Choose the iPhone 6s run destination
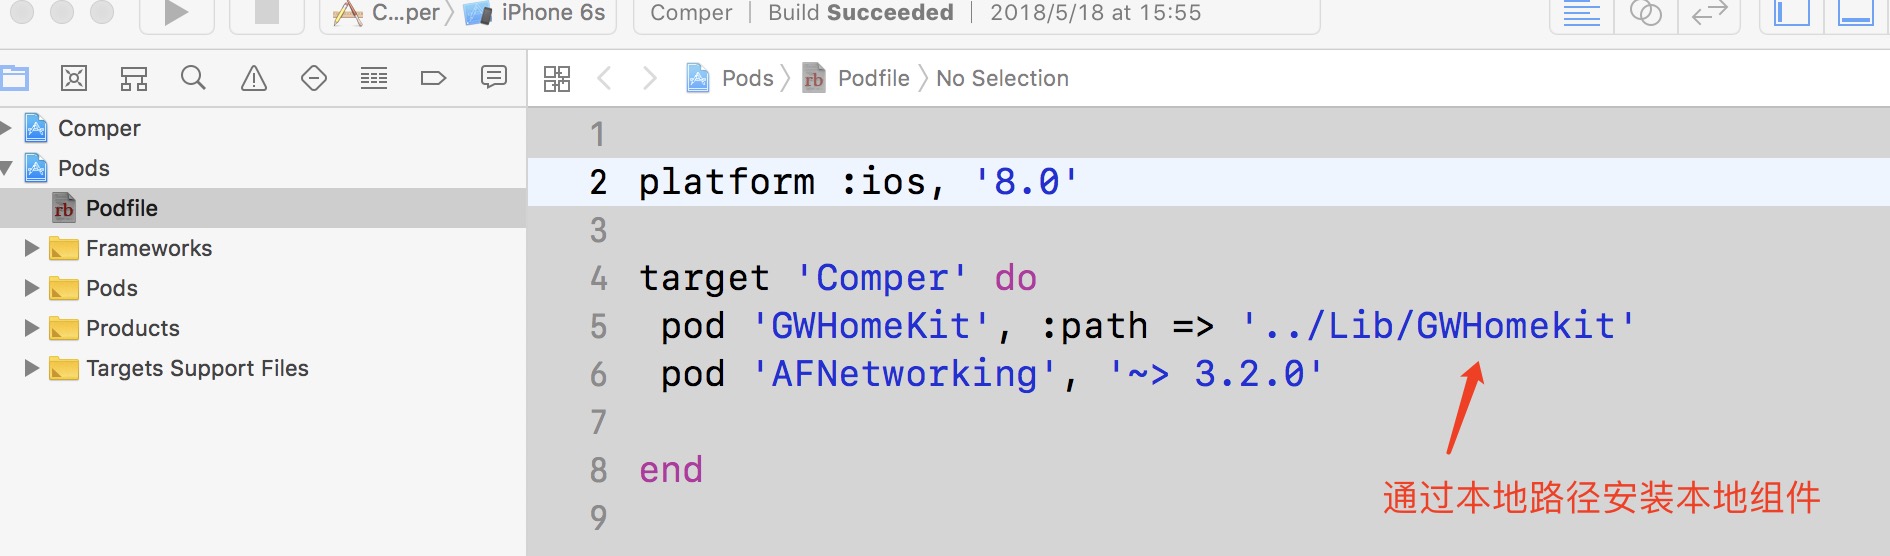Viewport: 1890px width, 556px height. 552,13
